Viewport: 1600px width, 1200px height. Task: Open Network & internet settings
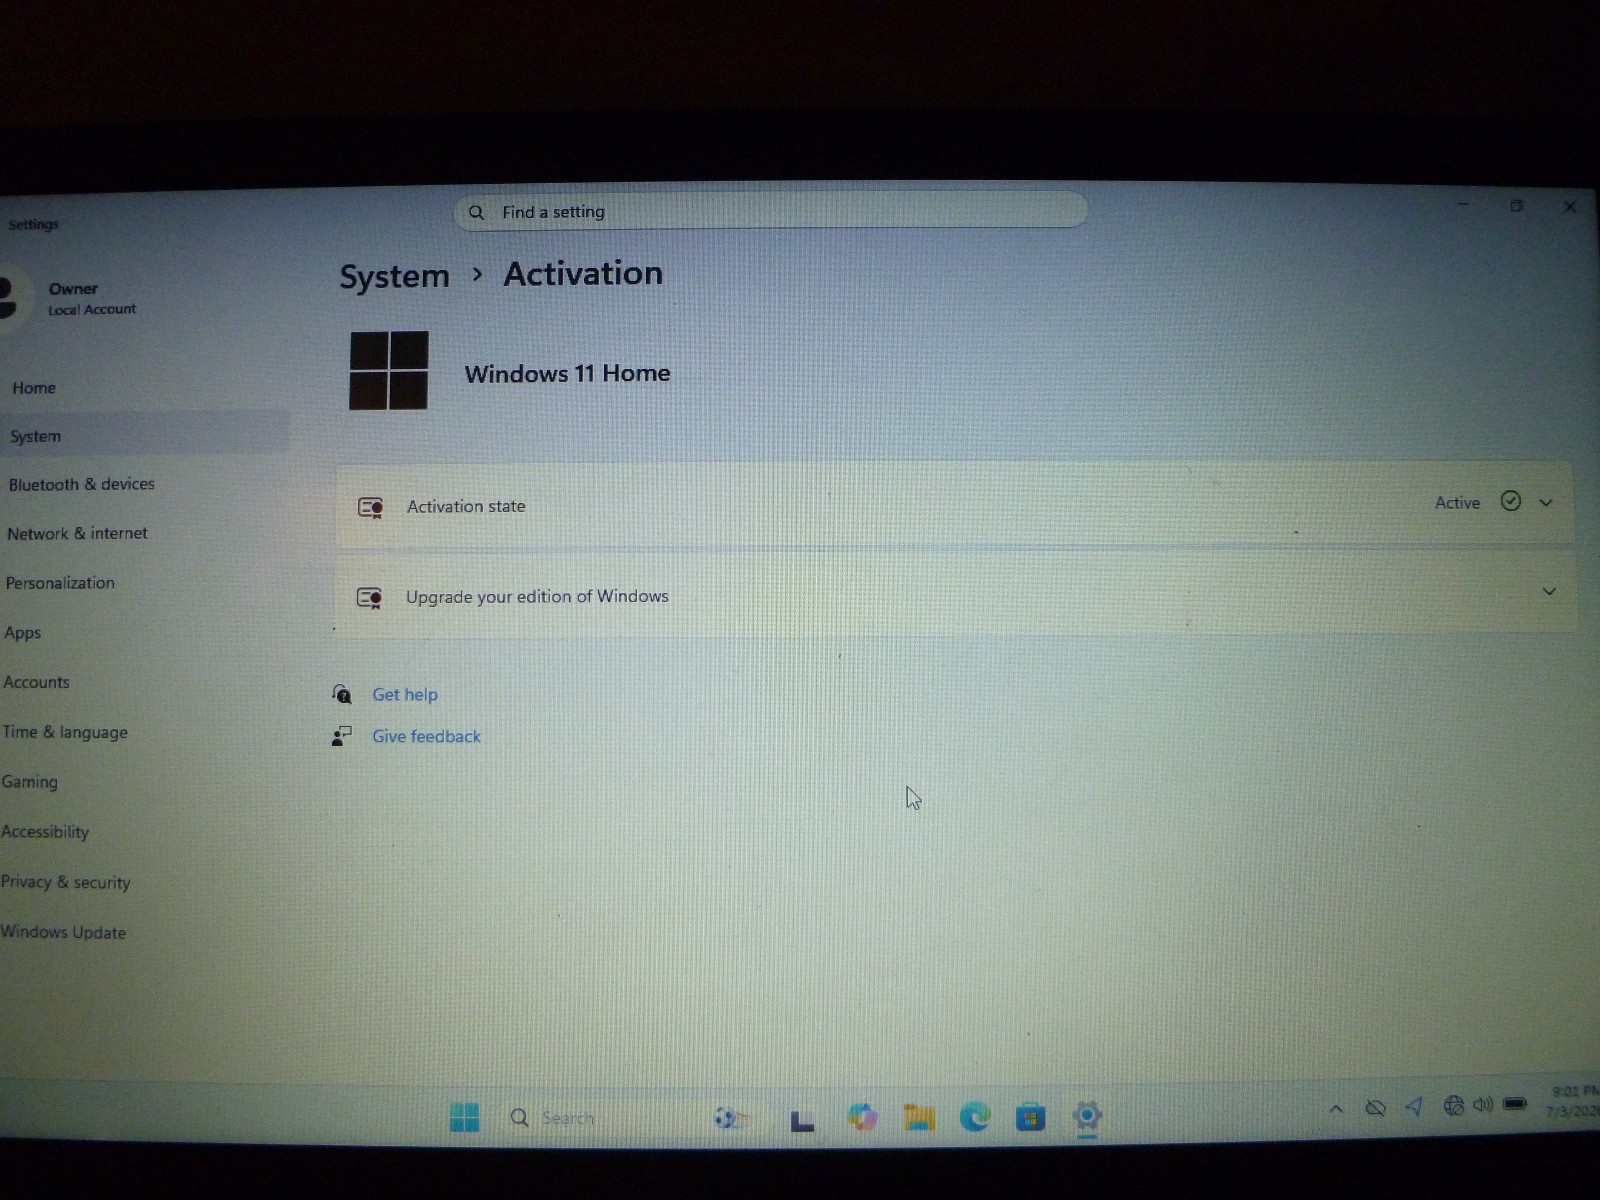(x=77, y=533)
